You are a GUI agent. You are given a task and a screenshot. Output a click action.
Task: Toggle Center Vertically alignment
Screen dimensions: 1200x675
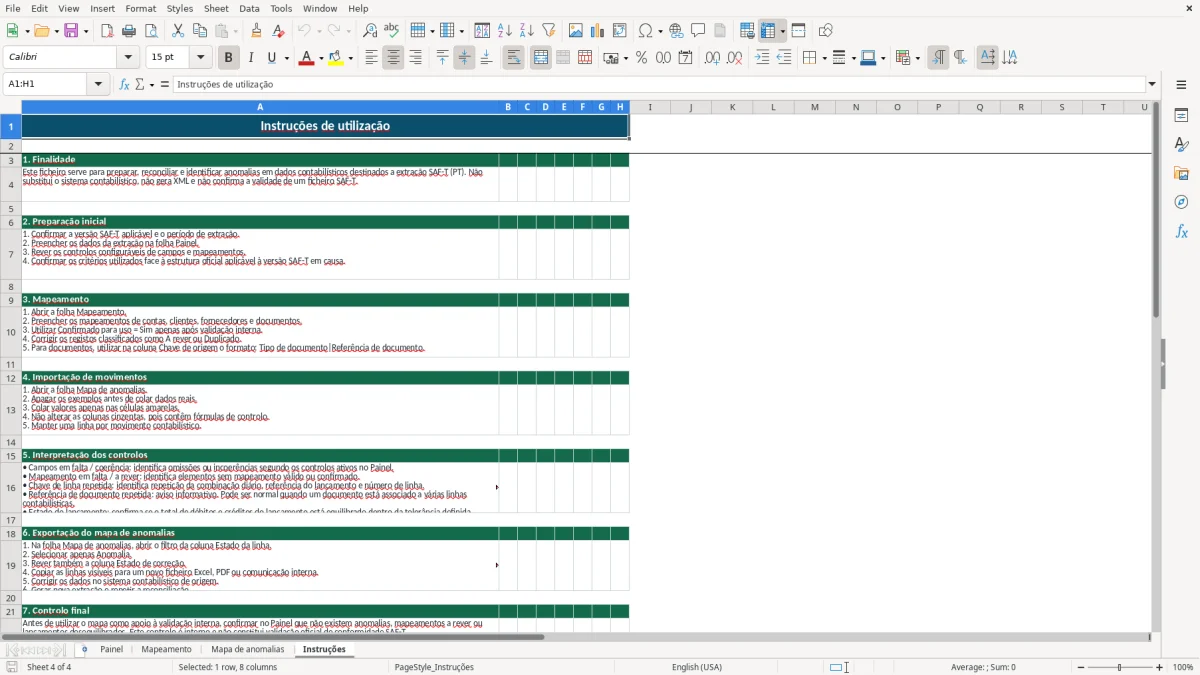point(464,58)
